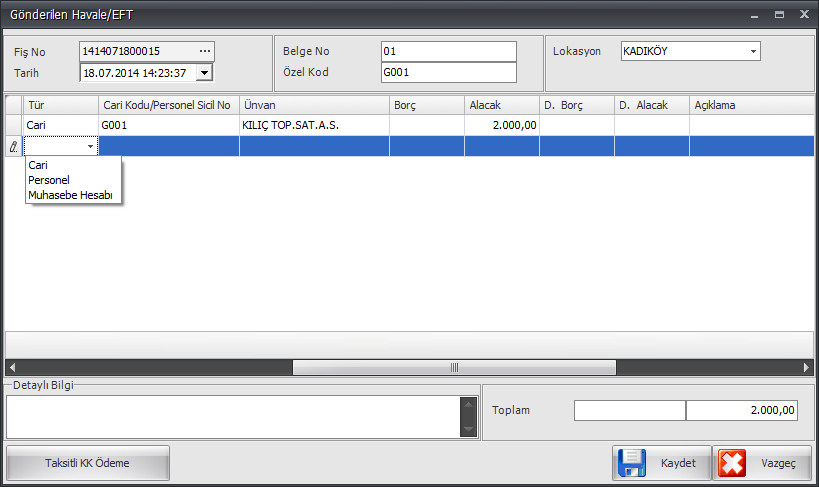Select the G001 cell in the grid
Image resolution: width=819 pixels, height=487 pixels.
[x=169, y=125]
